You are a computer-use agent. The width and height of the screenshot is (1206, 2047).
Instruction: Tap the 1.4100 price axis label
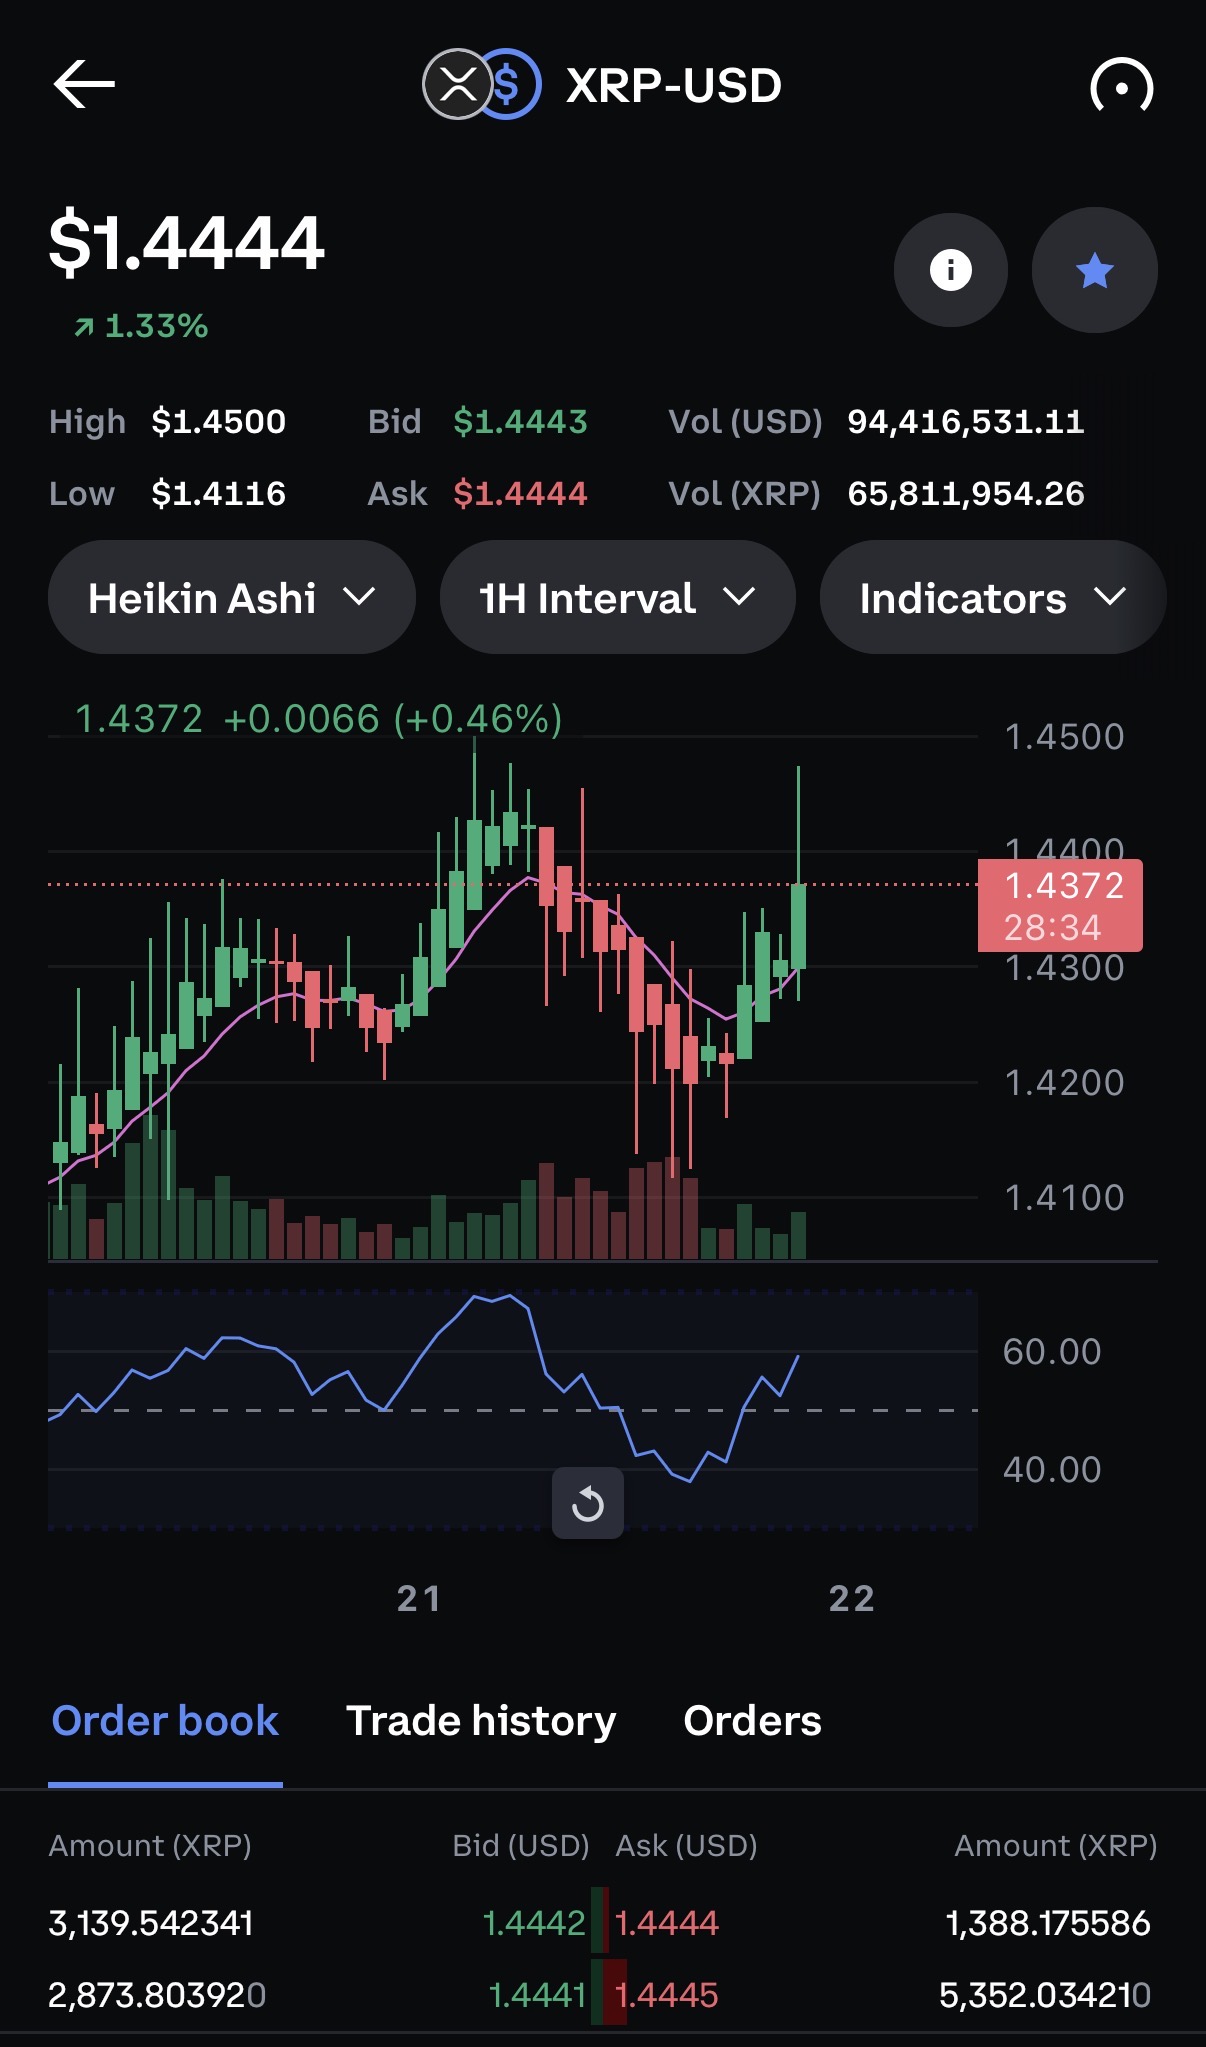(1065, 1198)
